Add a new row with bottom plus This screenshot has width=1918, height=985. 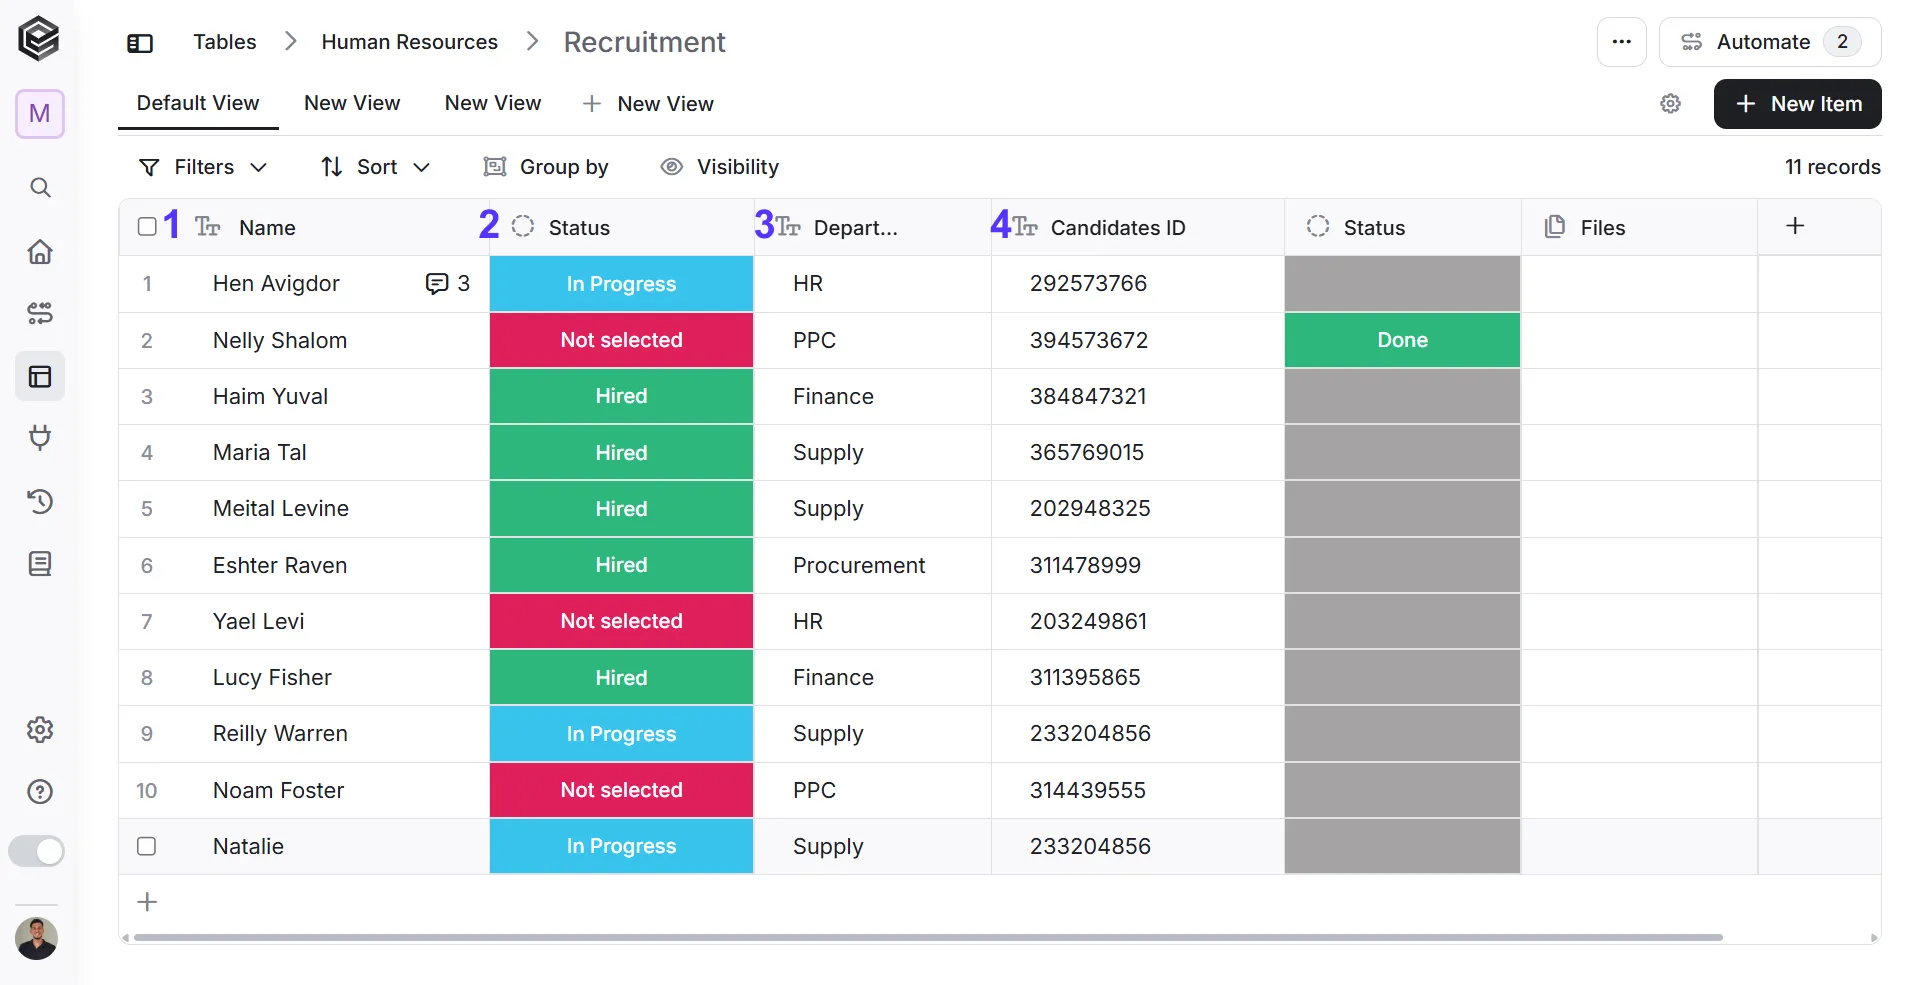coord(147,902)
